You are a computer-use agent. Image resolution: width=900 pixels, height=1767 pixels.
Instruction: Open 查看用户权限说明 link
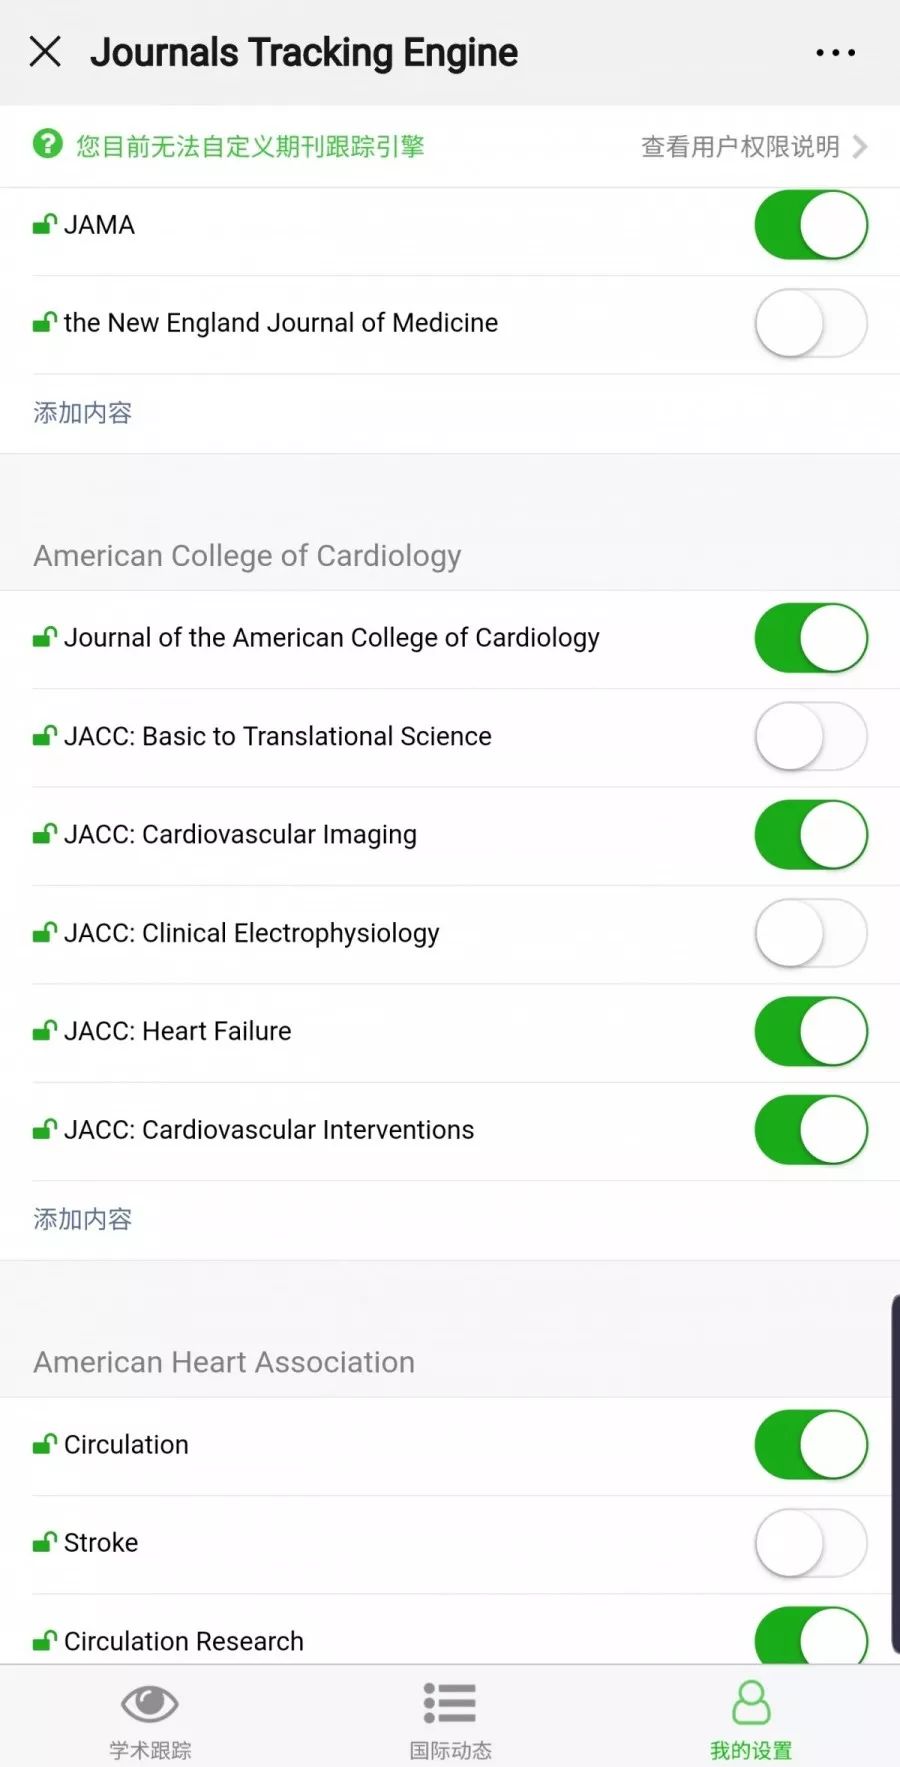coord(740,147)
